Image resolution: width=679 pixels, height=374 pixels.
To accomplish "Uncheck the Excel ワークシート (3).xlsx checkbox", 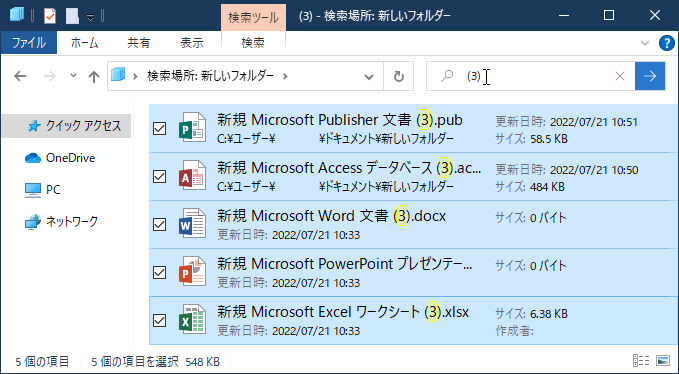I will 159,321.
